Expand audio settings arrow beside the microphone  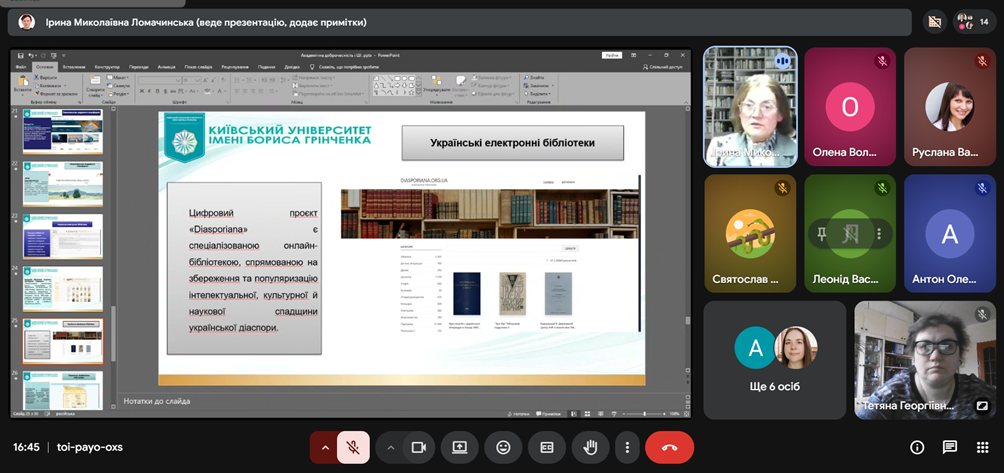[x=324, y=447]
